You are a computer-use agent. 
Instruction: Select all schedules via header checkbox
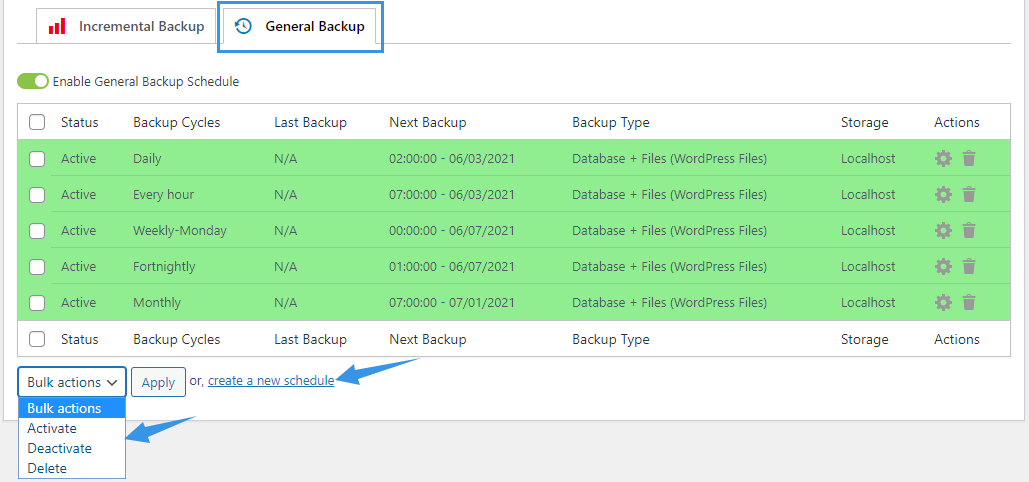[37, 122]
